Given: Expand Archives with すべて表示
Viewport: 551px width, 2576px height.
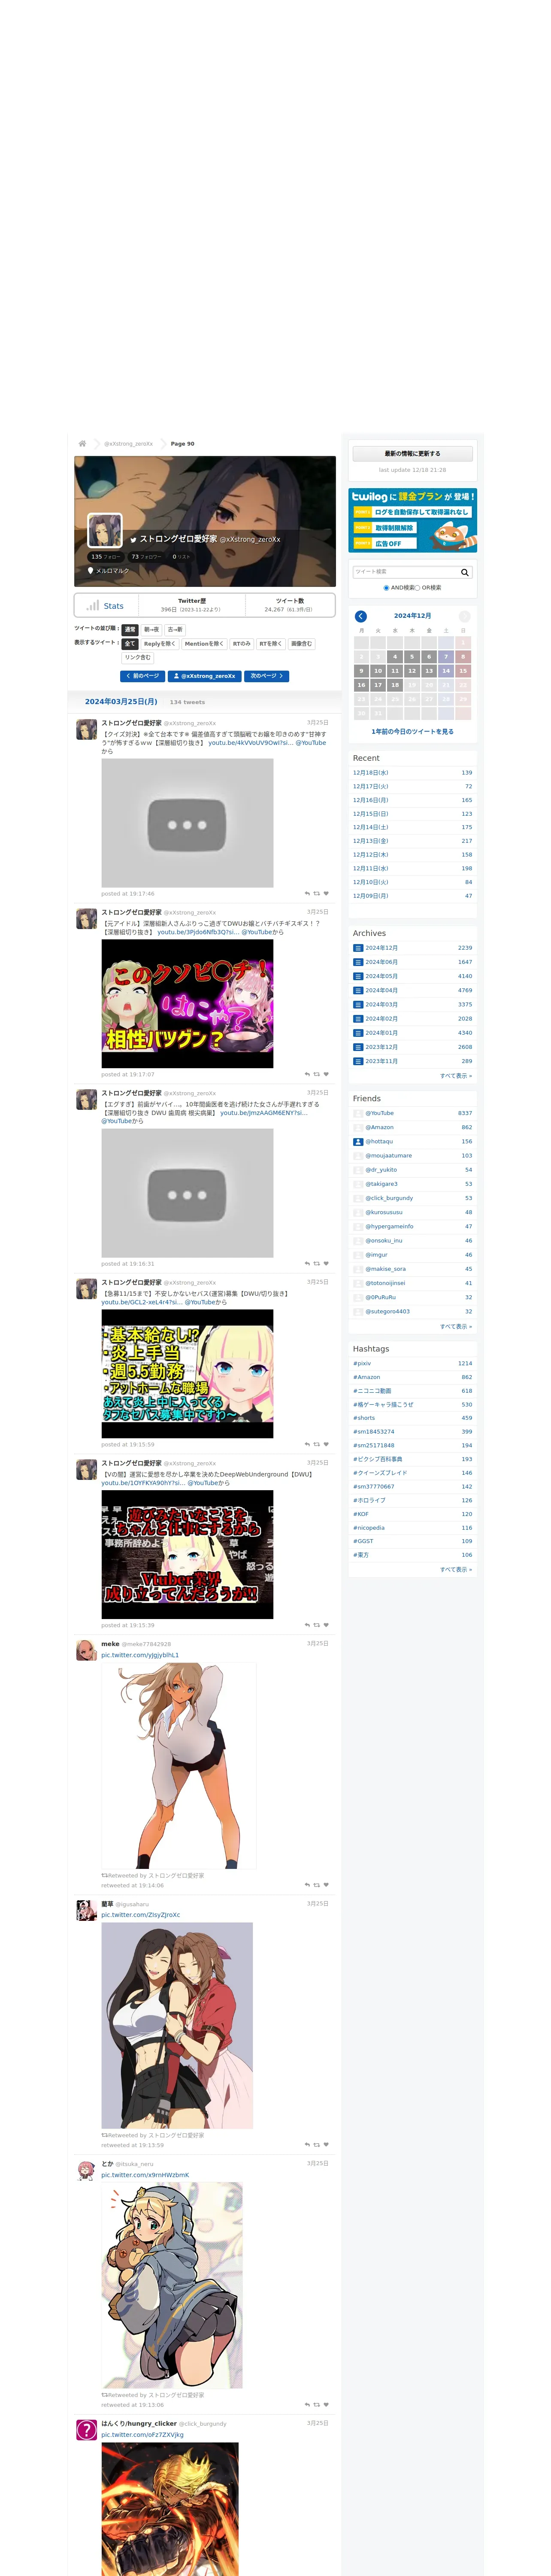Looking at the screenshot, I should (456, 1076).
